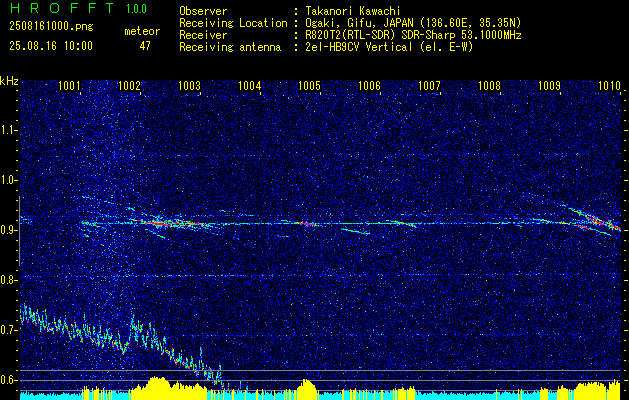Click the 1002 time marker
The width and height of the screenshot is (629, 400).
point(129,85)
